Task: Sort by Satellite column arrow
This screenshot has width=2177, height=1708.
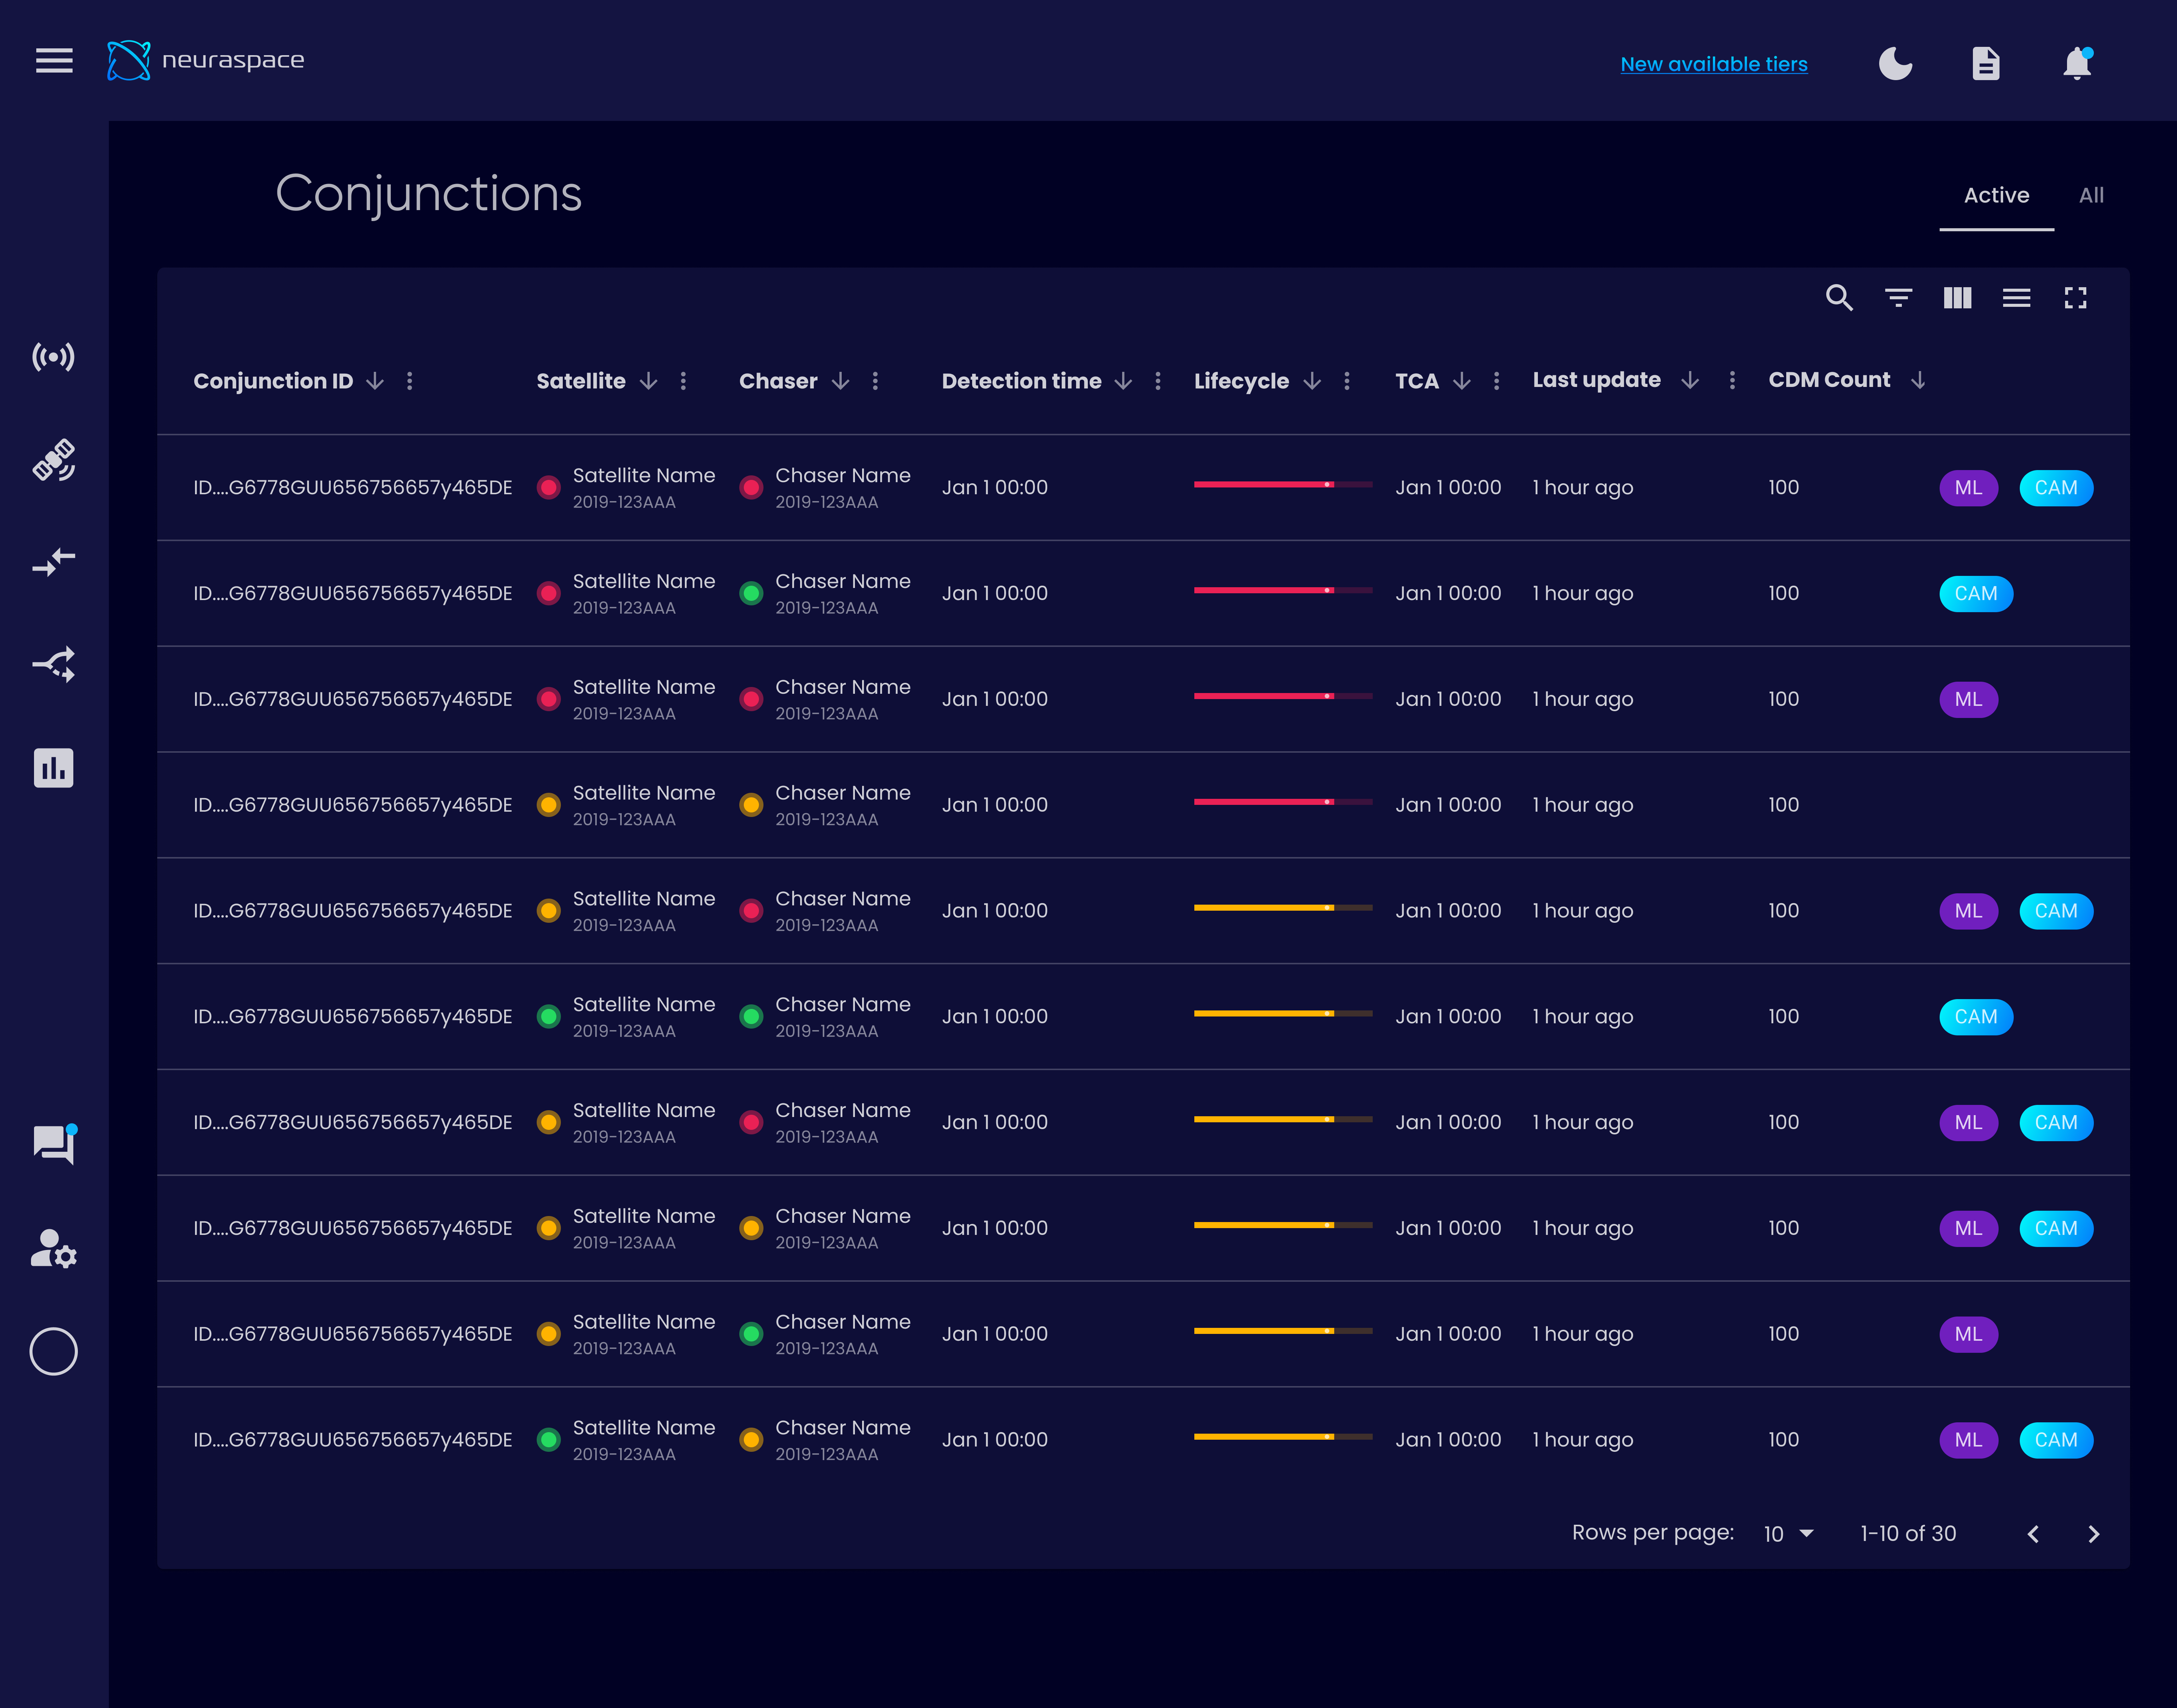Action: point(648,381)
